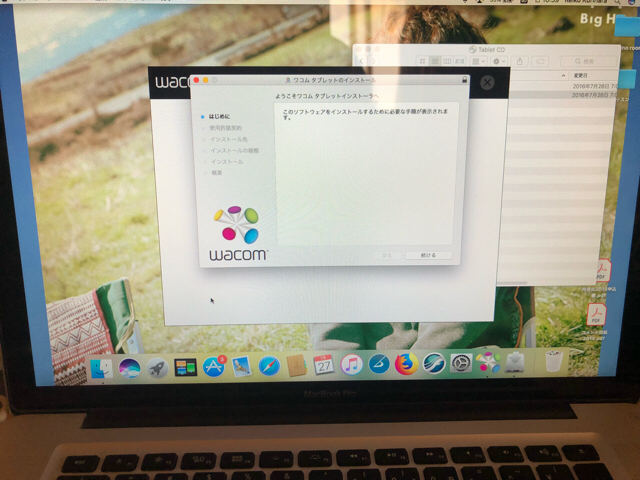The width and height of the screenshot is (640, 480).
Task: Open Contacts book icon in the Dock
Action: [296, 365]
